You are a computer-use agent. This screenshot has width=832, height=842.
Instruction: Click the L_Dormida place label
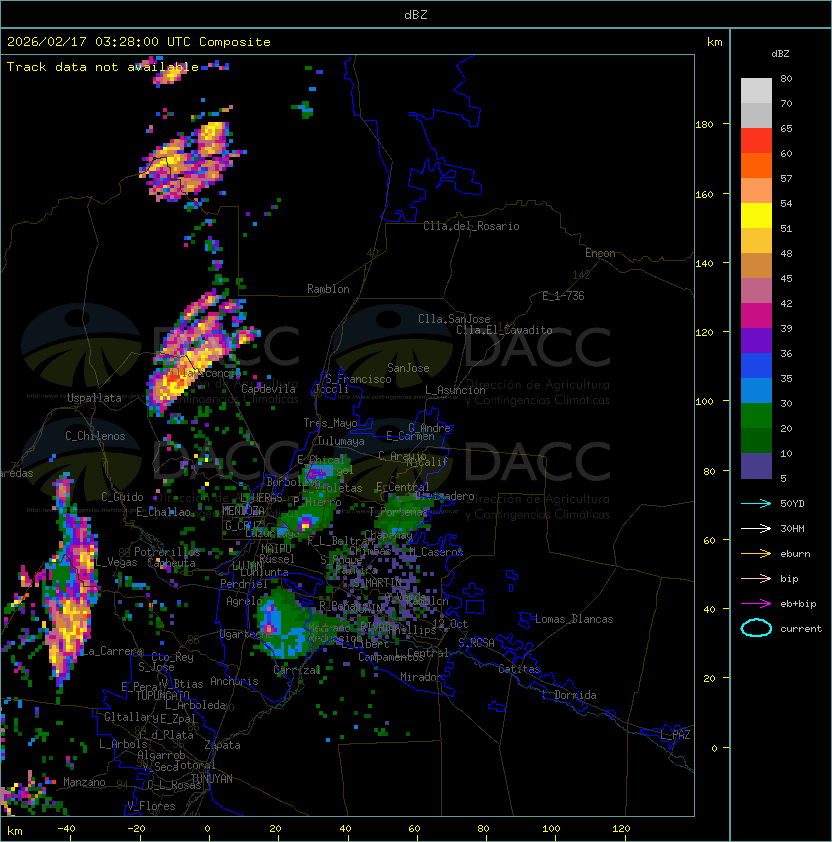[x=569, y=695]
